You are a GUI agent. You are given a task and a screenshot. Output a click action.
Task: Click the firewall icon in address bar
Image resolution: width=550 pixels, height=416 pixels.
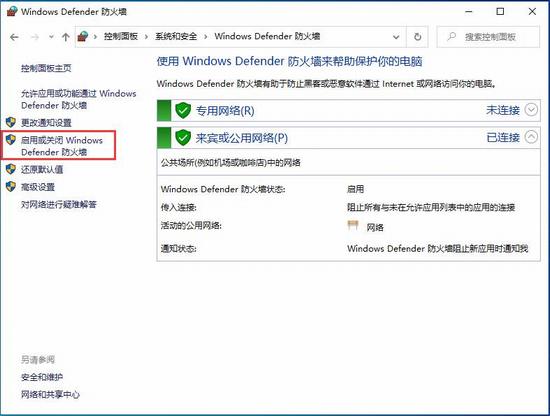(x=83, y=36)
